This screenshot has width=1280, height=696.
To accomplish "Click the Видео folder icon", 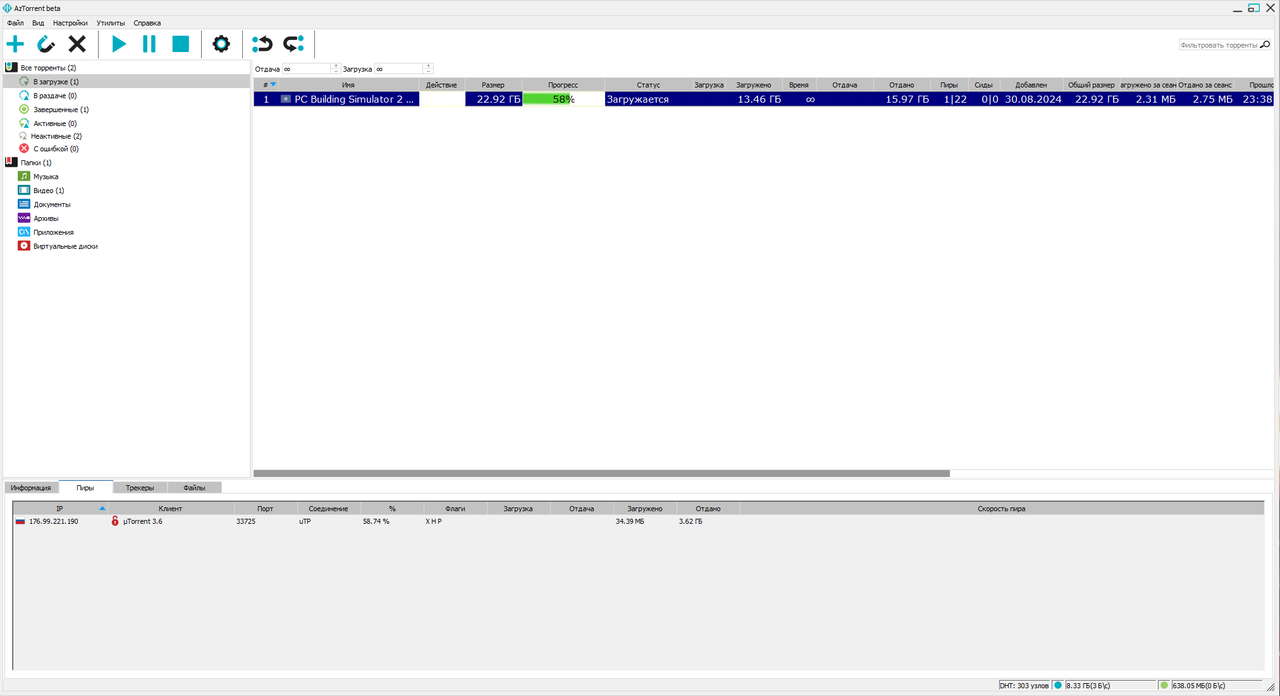I will click(x=24, y=190).
